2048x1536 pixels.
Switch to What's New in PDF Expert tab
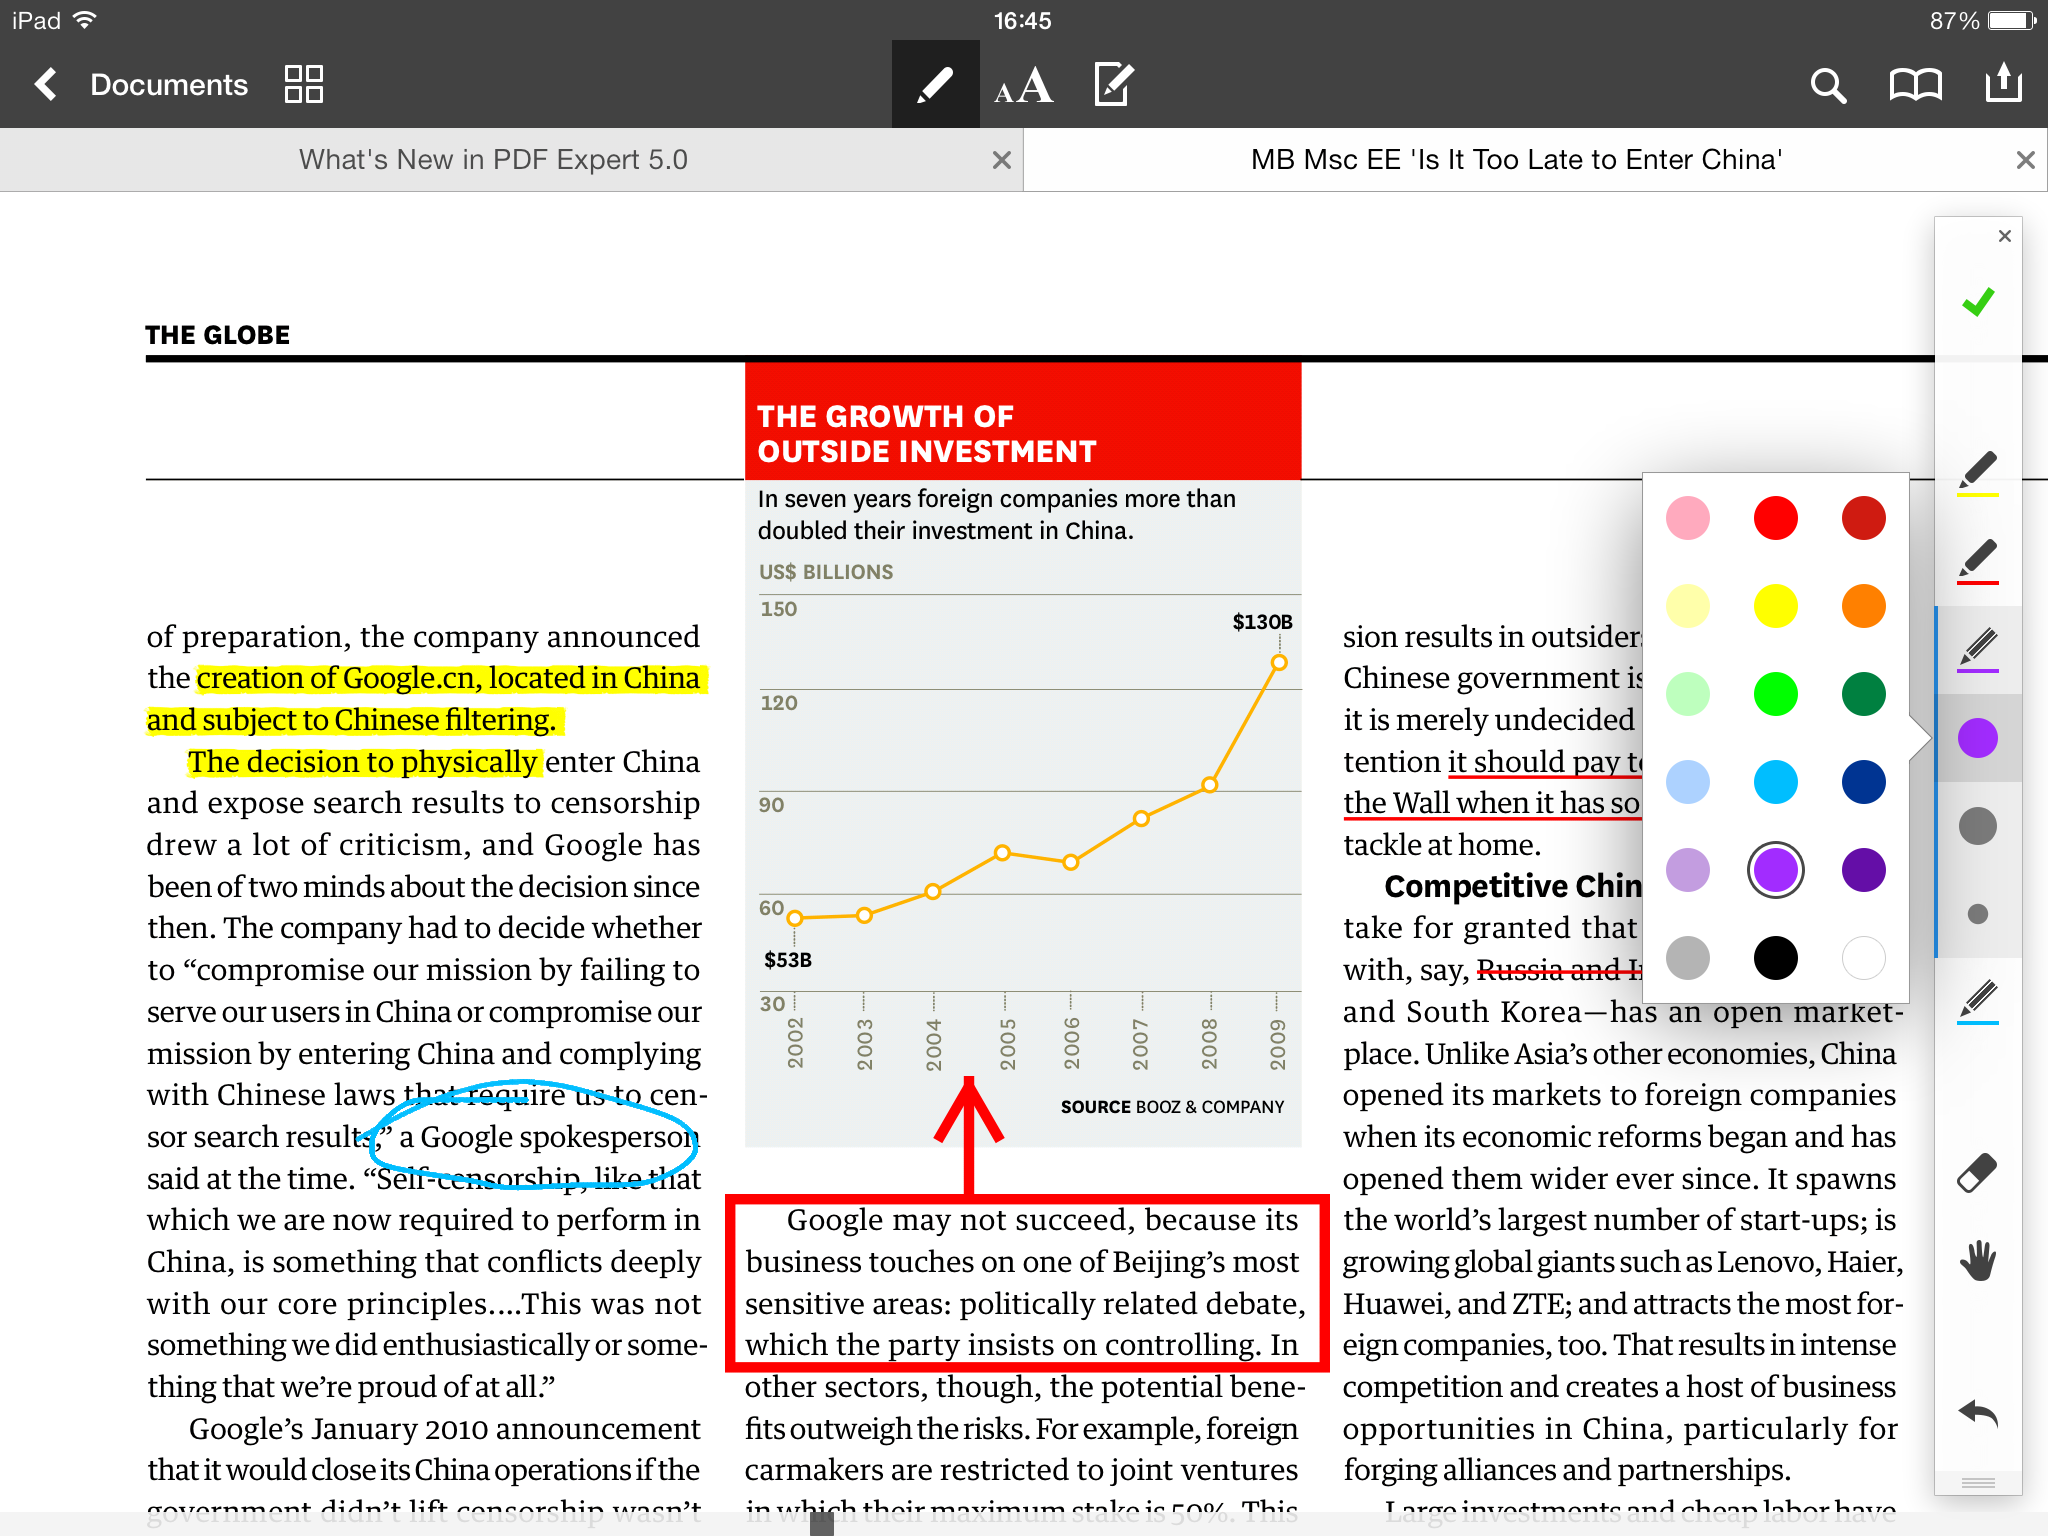click(x=493, y=160)
